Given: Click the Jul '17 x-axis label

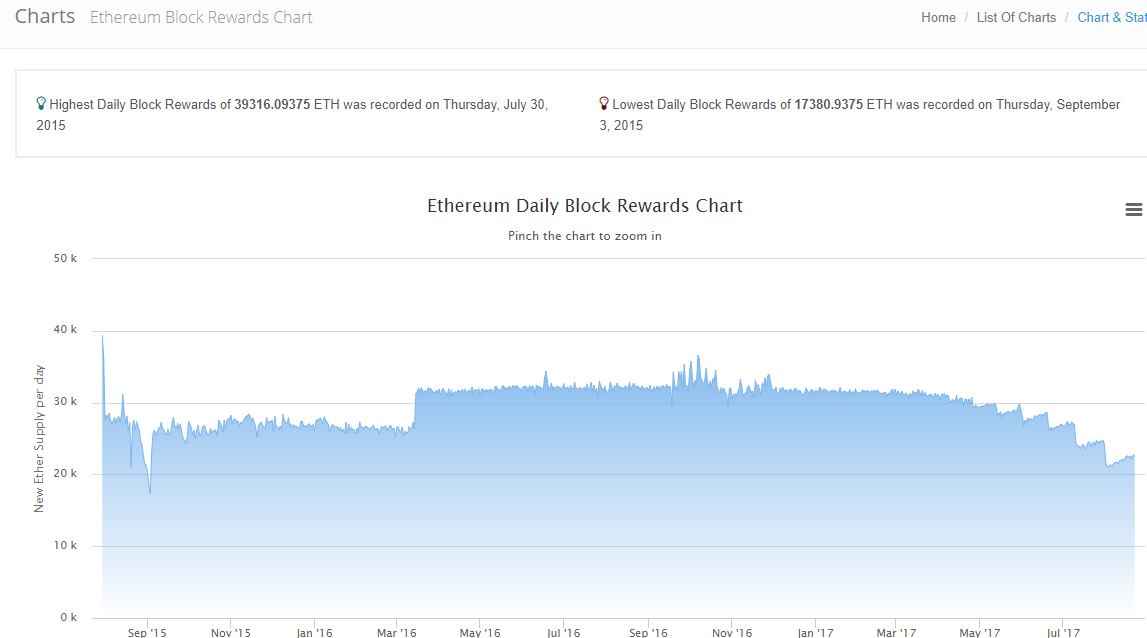Looking at the screenshot, I should coord(1064,632).
